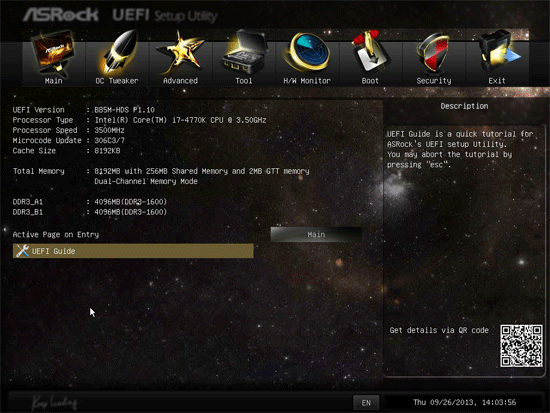Click the date and time display
The height and width of the screenshot is (413, 550).
coord(464,402)
